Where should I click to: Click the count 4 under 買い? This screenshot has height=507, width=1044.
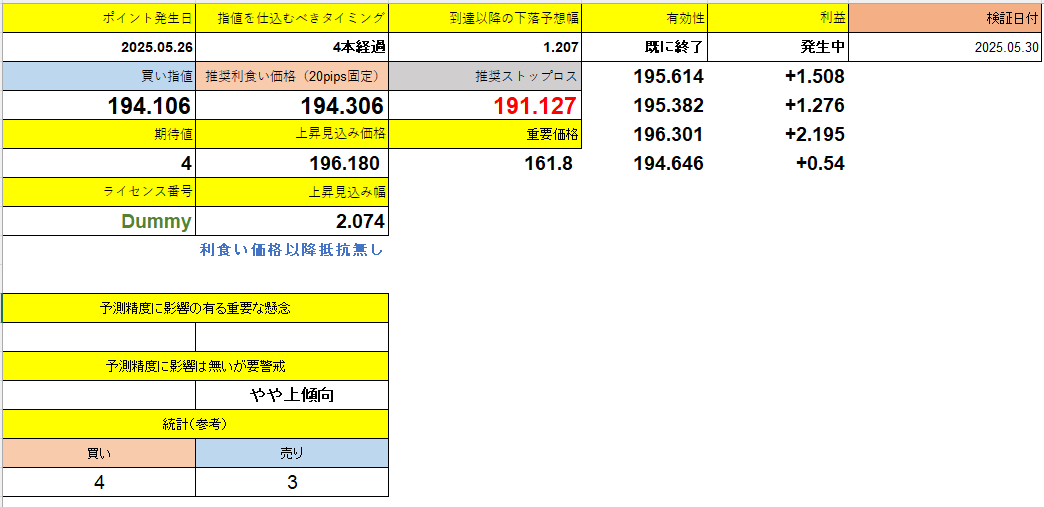99,482
